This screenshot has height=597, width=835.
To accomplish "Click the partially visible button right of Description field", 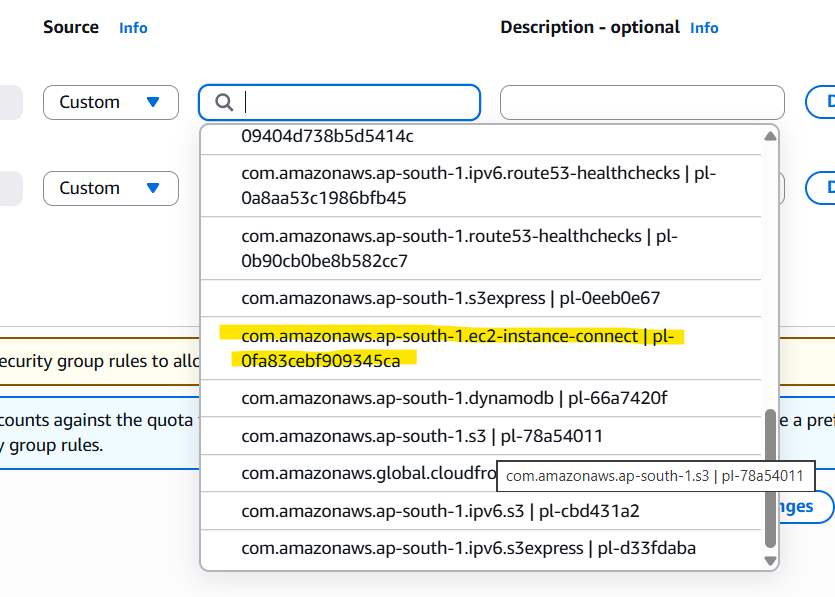I will [820, 103].
